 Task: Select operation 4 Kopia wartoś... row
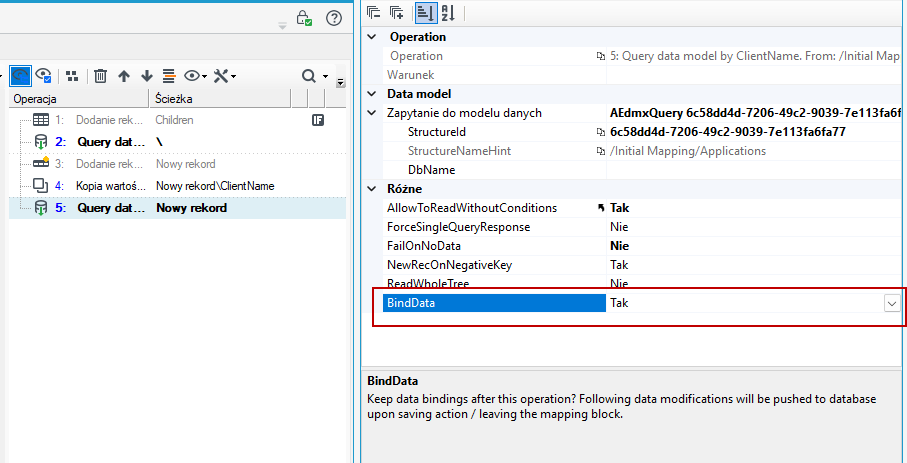click(x=178, y=186)
